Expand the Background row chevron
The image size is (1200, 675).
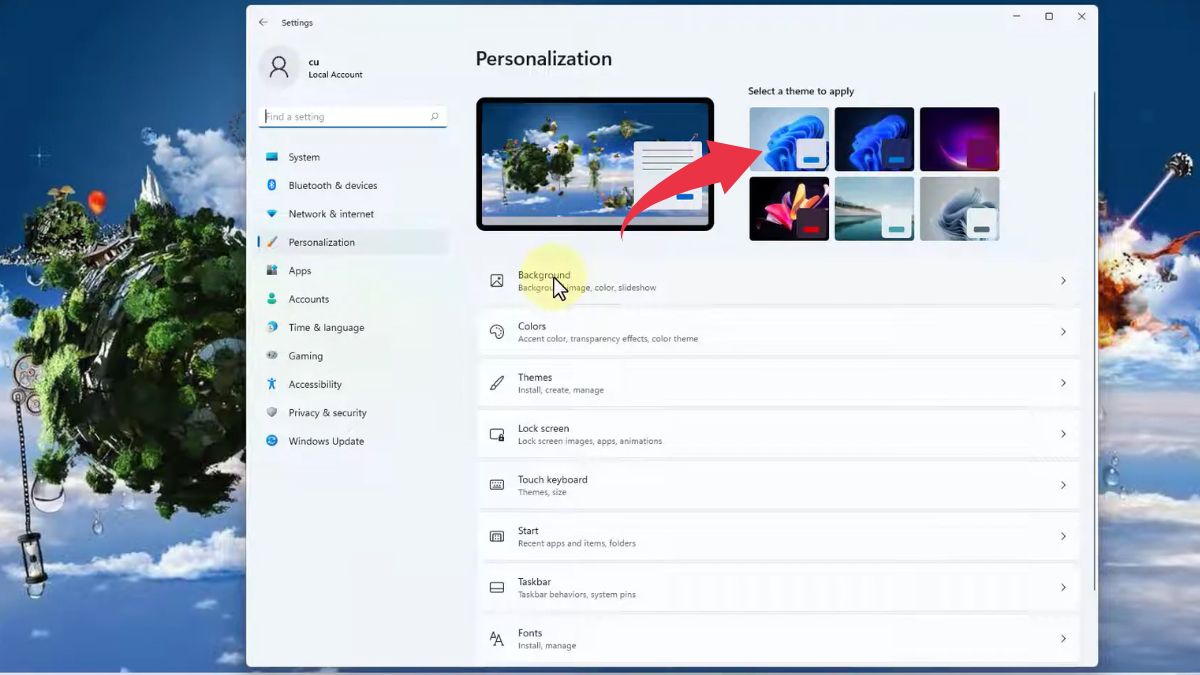click(x=1063, y=281)
